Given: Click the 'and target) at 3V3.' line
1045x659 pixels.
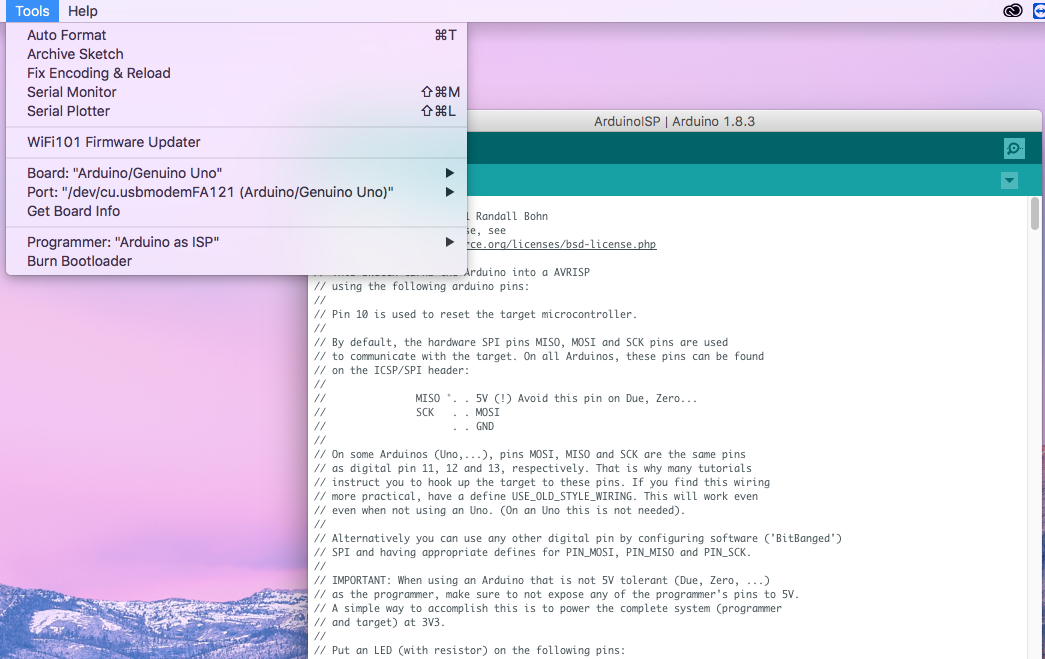Looking at the screenshot, I should [379, 622].
